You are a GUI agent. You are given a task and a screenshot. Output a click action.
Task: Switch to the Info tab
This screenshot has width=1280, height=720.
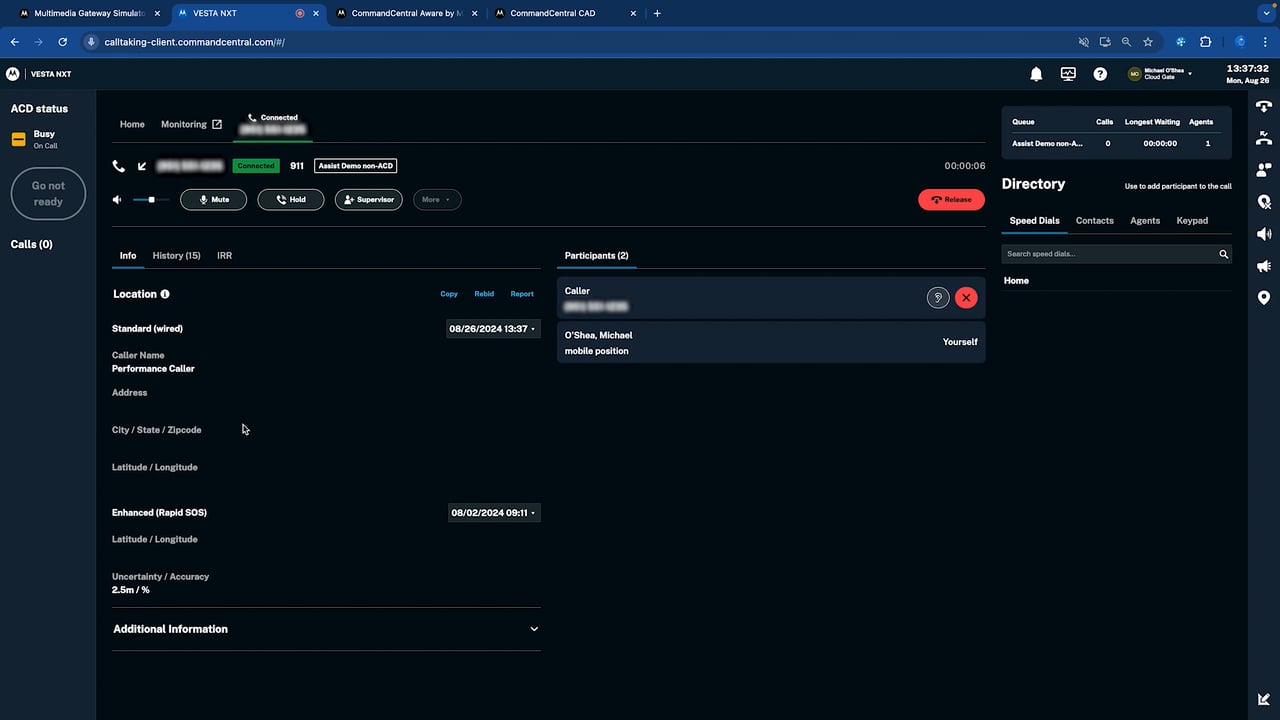pyautogui.click(x=128, y=256)
